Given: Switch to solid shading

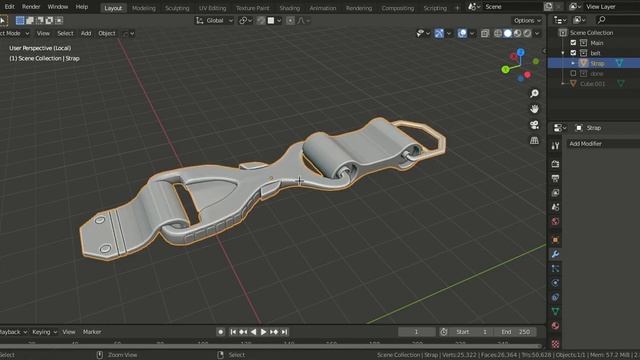Looking at the screenshot, I should point(508,33).
